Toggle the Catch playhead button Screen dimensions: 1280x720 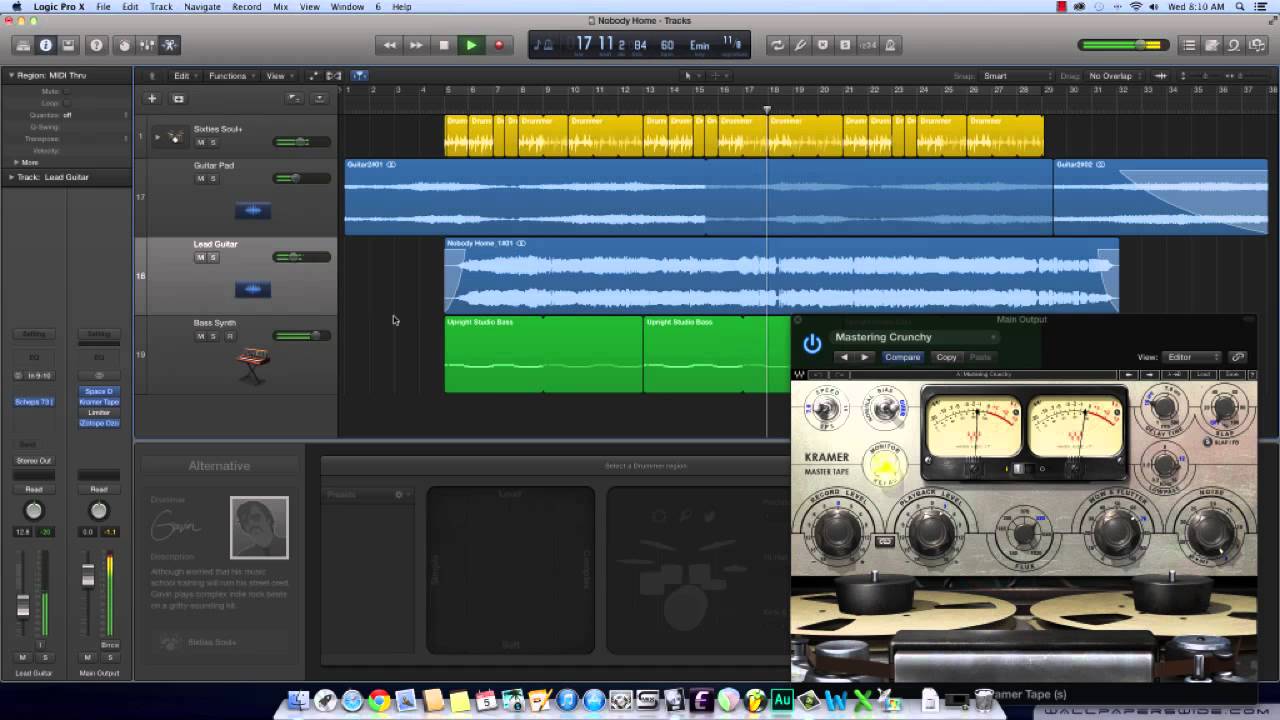click(359, 76)
